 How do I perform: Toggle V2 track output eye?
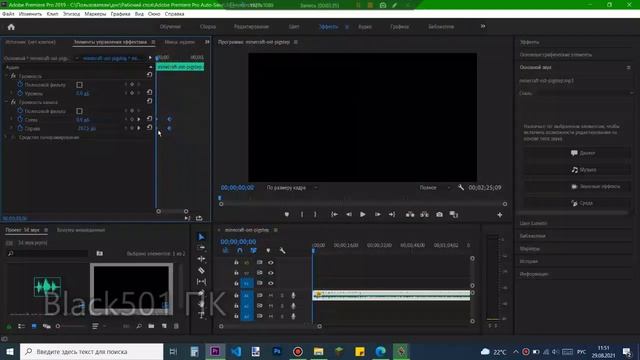pos(271,273)
